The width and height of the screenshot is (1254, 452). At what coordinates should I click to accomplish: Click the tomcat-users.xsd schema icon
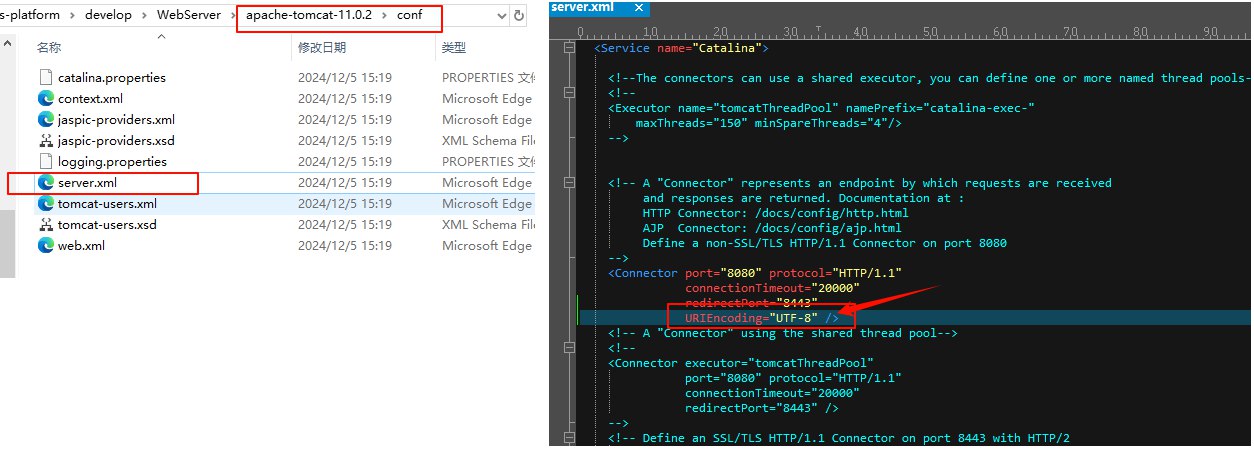(x=45, y=224)
